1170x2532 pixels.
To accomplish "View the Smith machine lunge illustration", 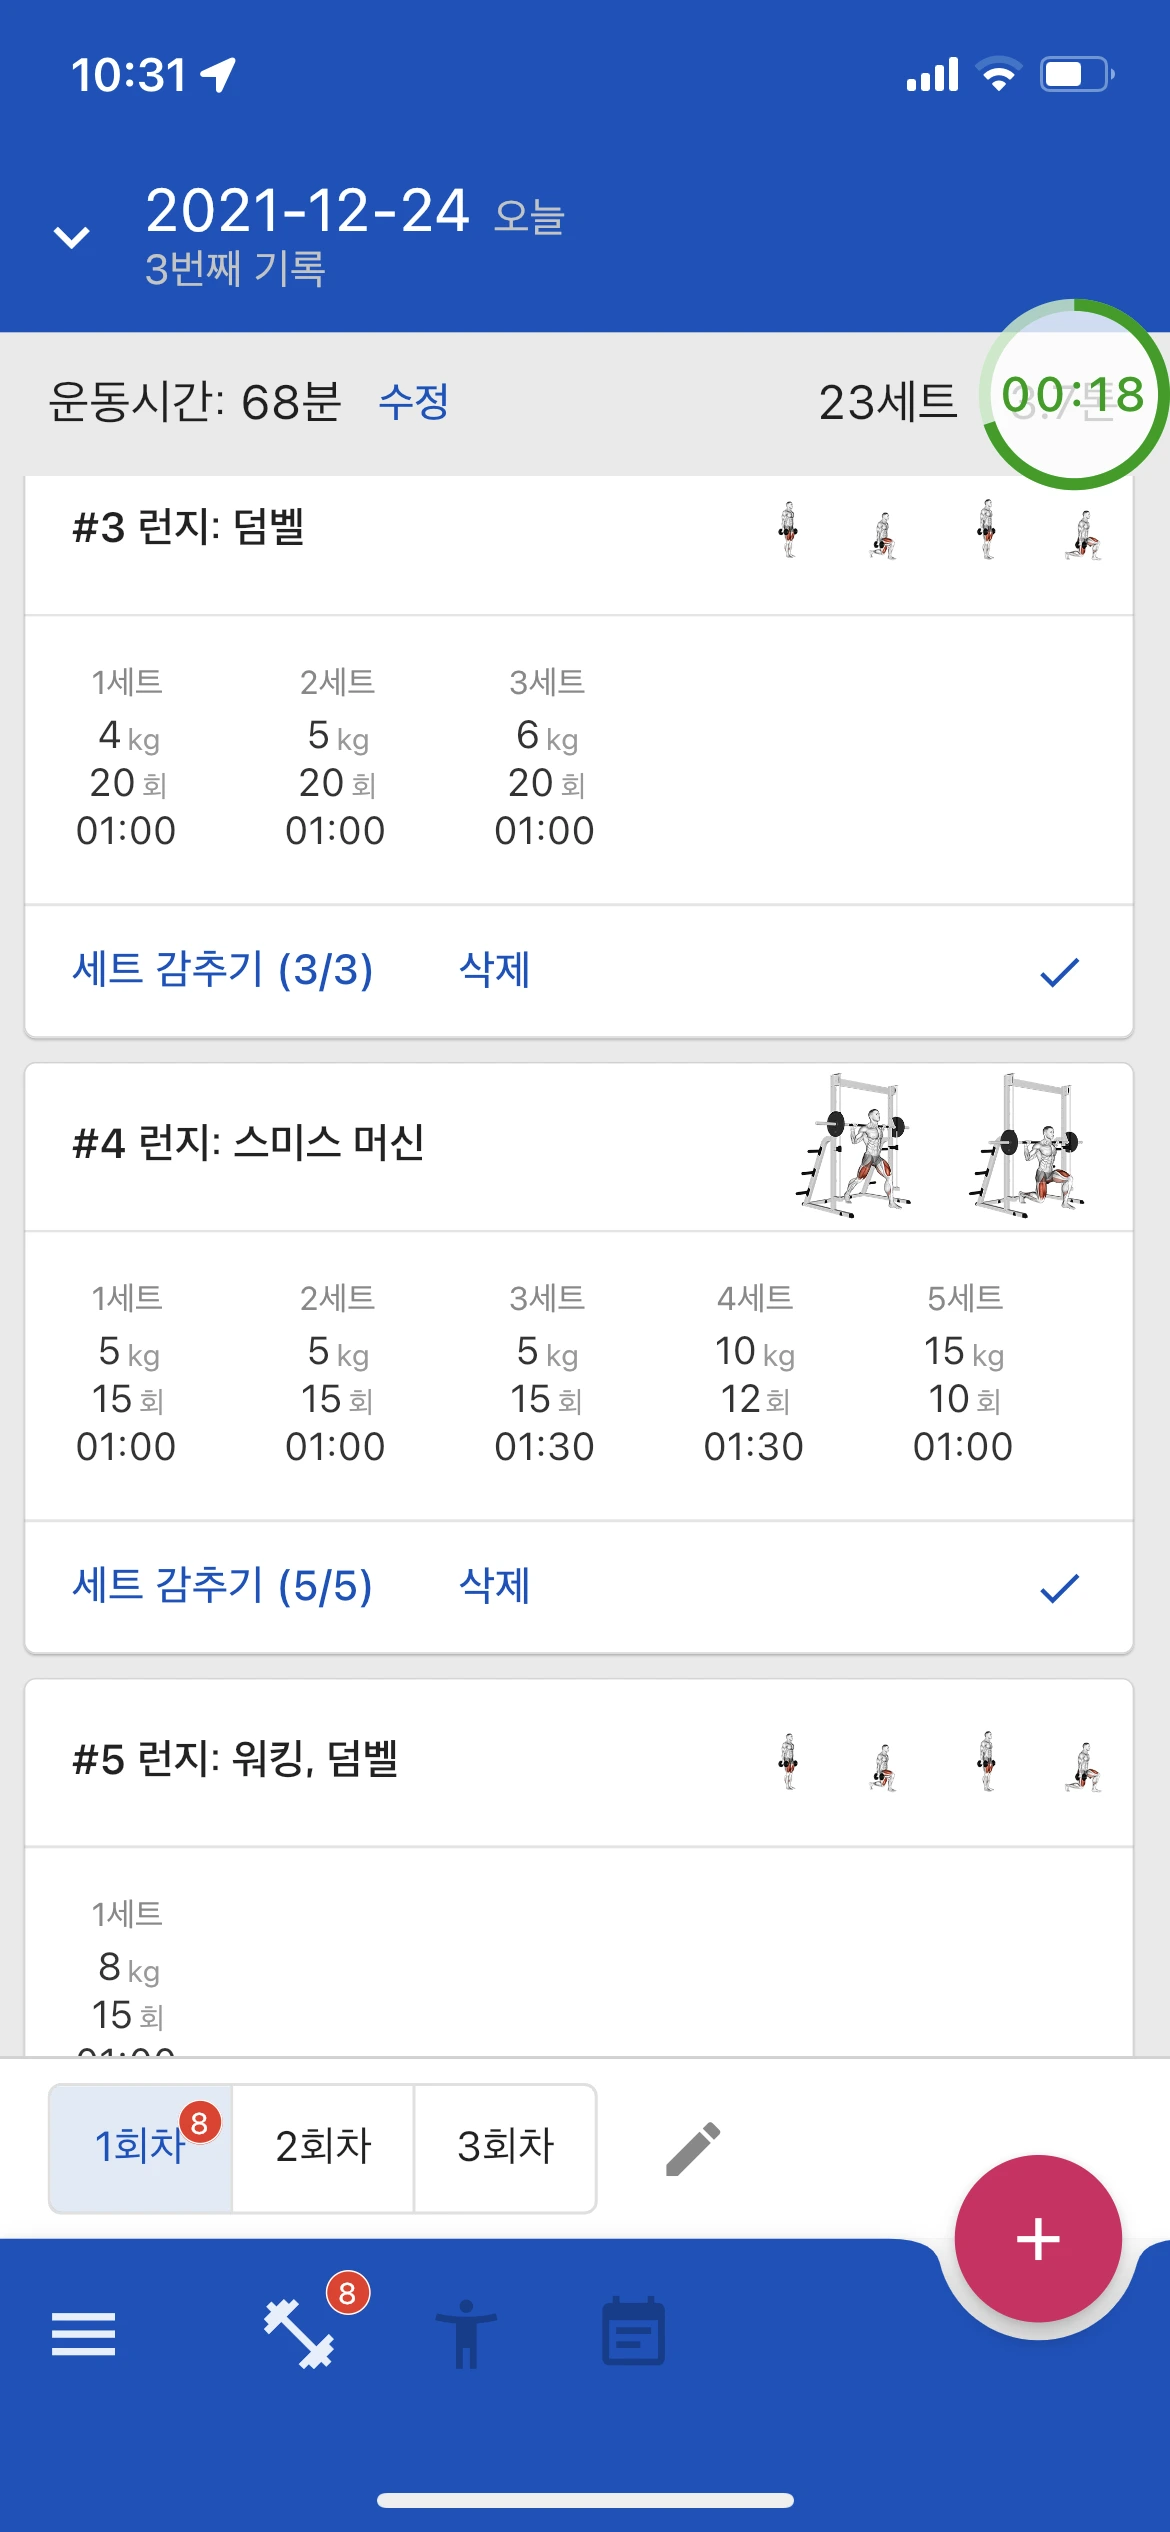I will (x=941, y=1146).
